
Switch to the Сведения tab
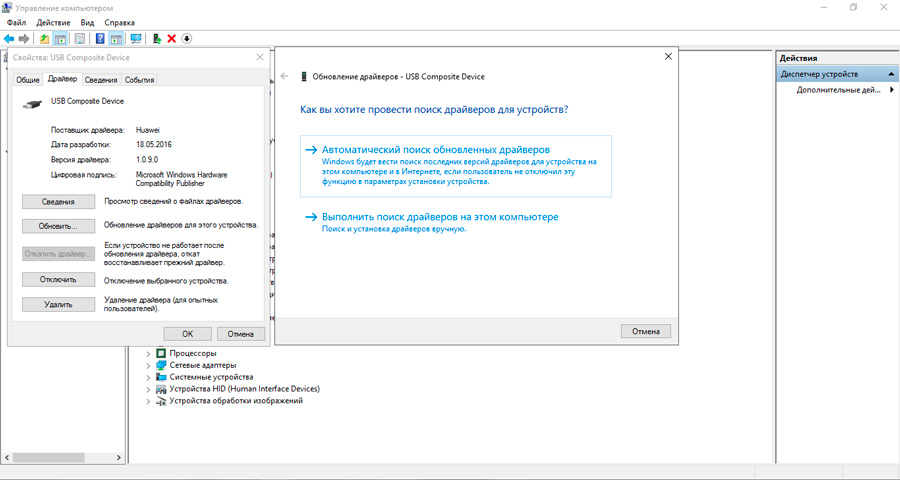100,80
